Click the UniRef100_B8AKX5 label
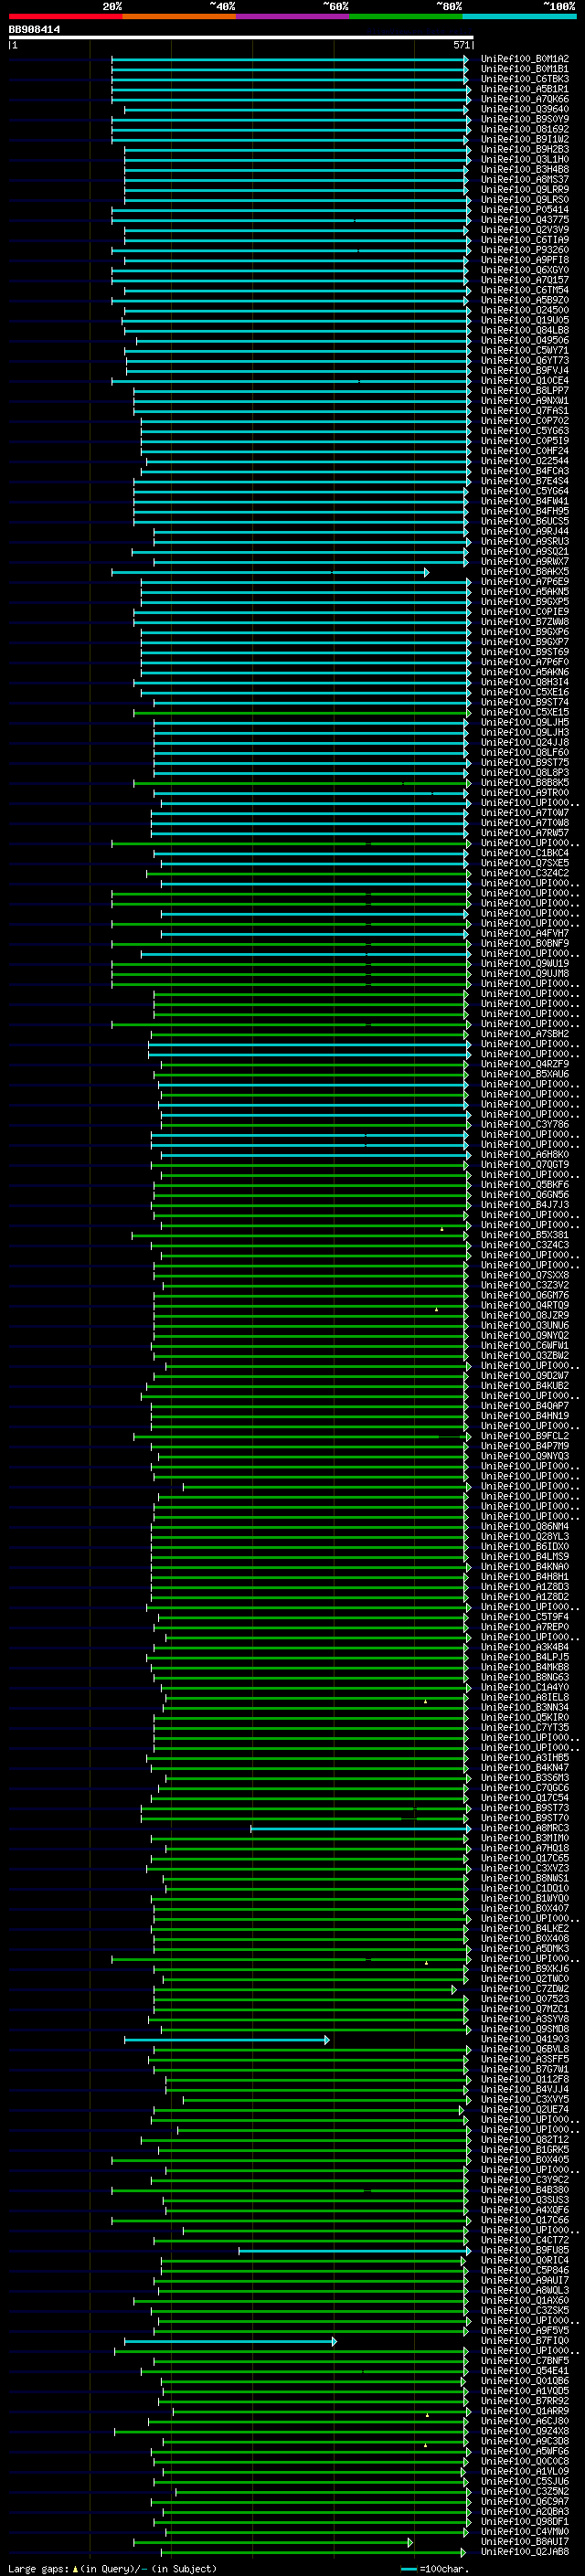This screenshot has width=585, height=2576. click(525, 571)
